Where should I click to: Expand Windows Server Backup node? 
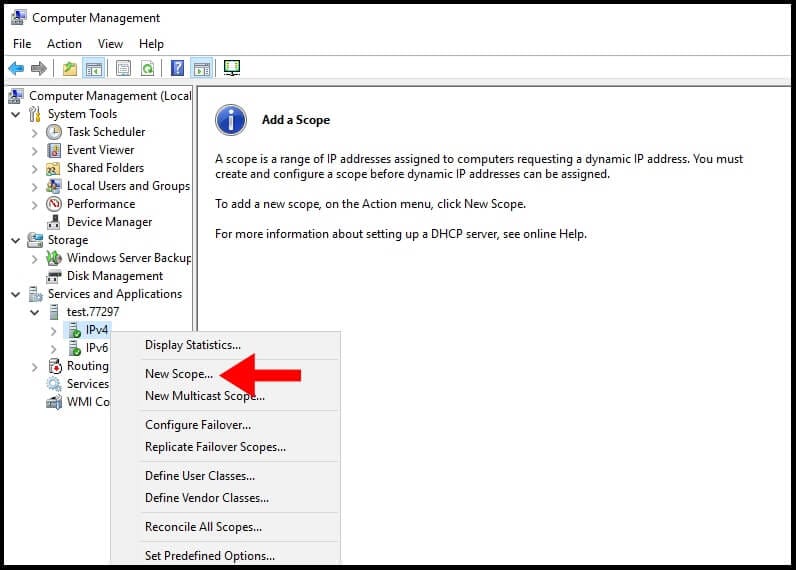click(35, 259)
